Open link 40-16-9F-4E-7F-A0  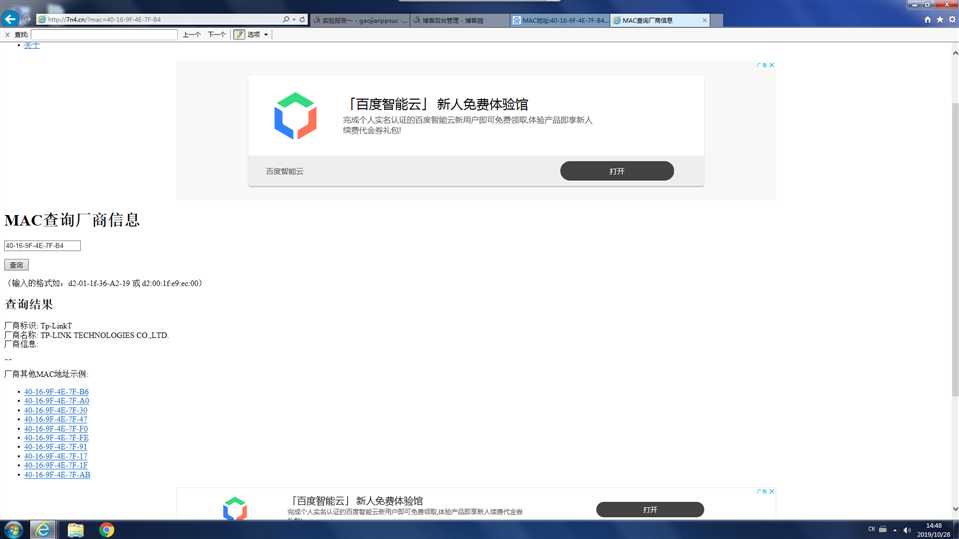56,401
